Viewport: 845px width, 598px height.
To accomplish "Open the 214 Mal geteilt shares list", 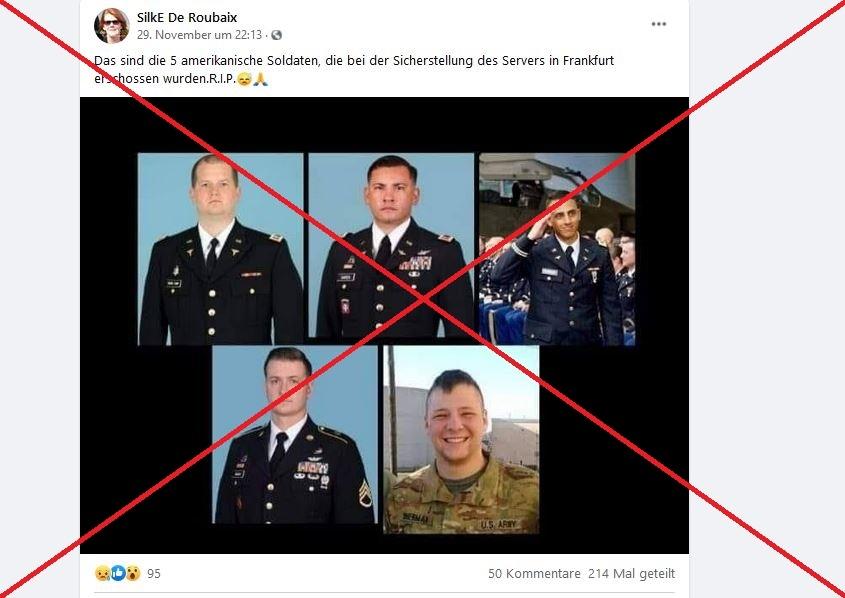I will click(631, 574).
